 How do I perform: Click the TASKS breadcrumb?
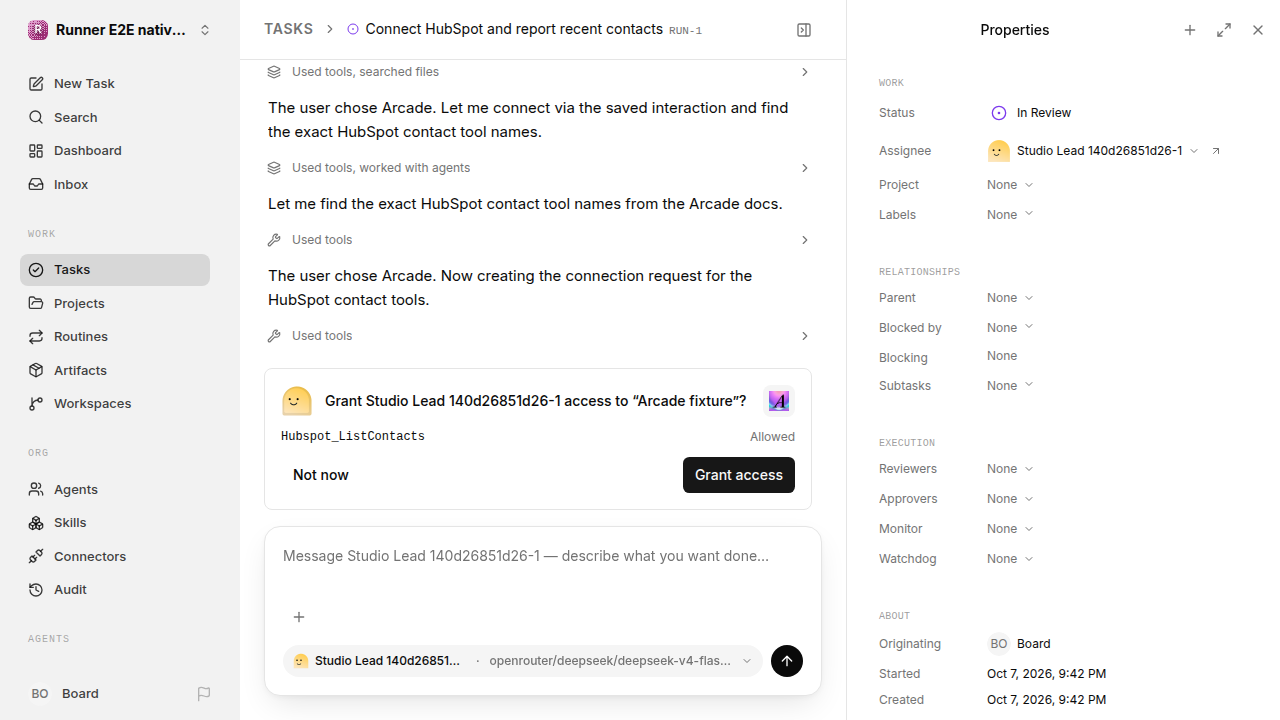pyautogui.click(x=288, y=29)
